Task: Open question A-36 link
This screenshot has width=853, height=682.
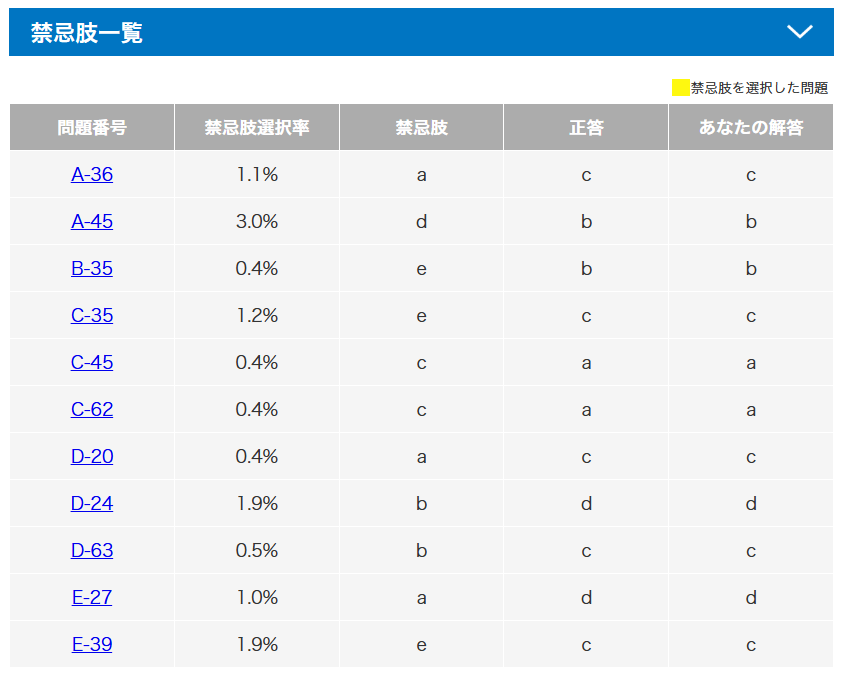Action: [x=92, y=175]
